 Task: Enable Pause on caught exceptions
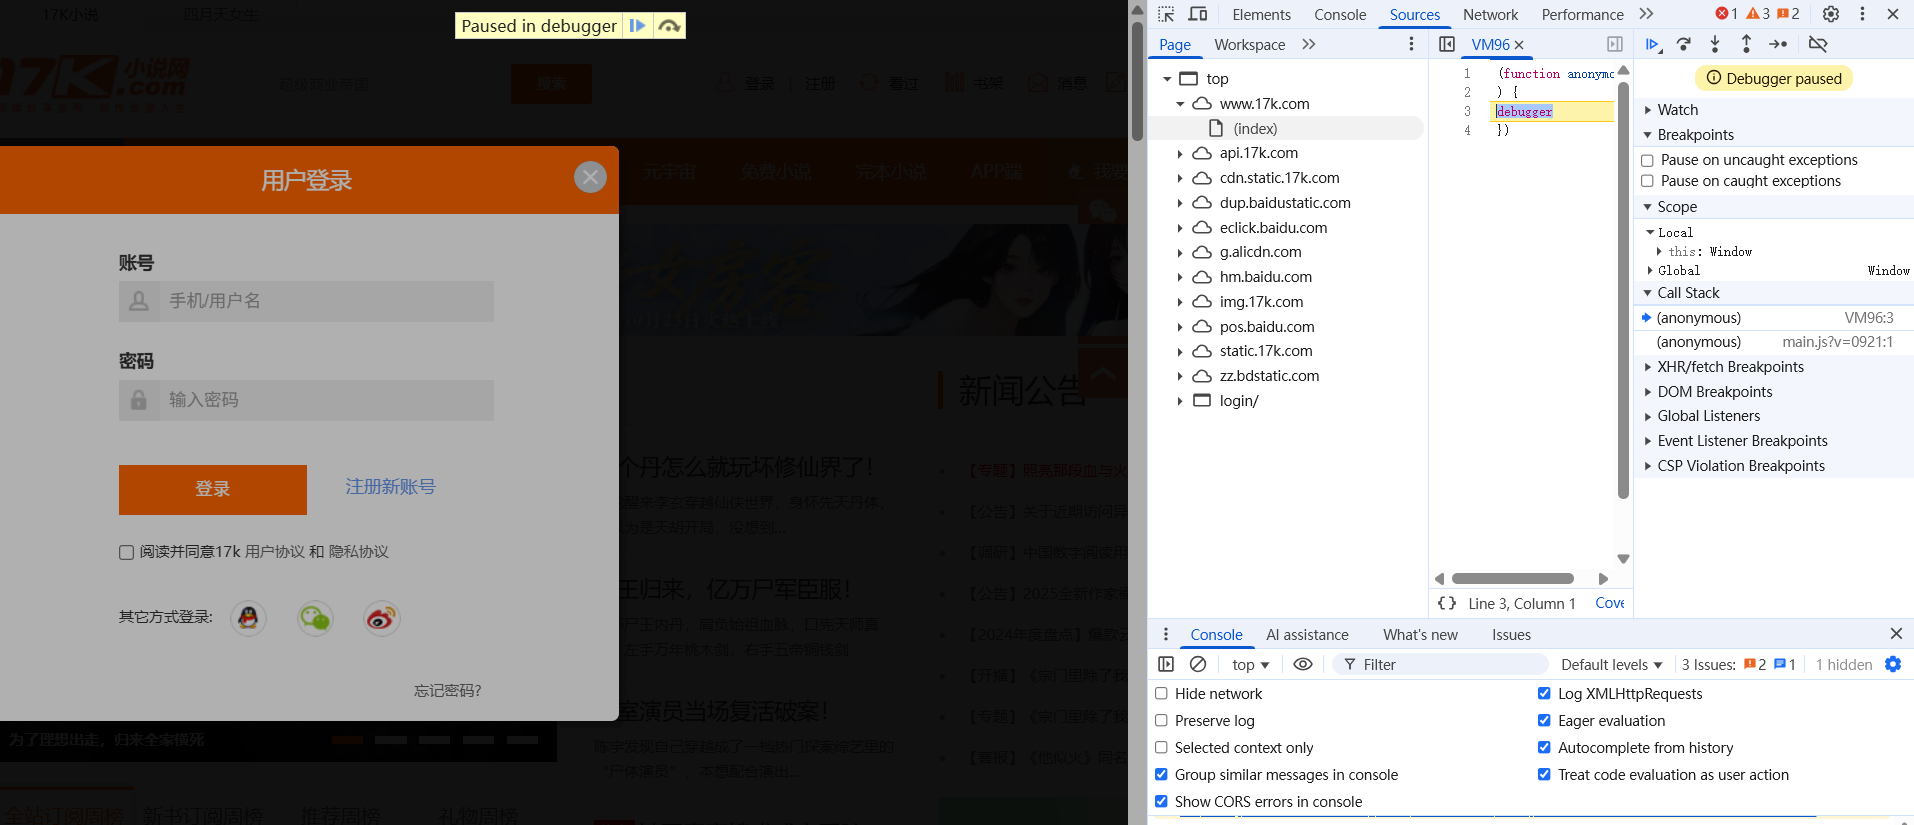tap(1647, 181)
